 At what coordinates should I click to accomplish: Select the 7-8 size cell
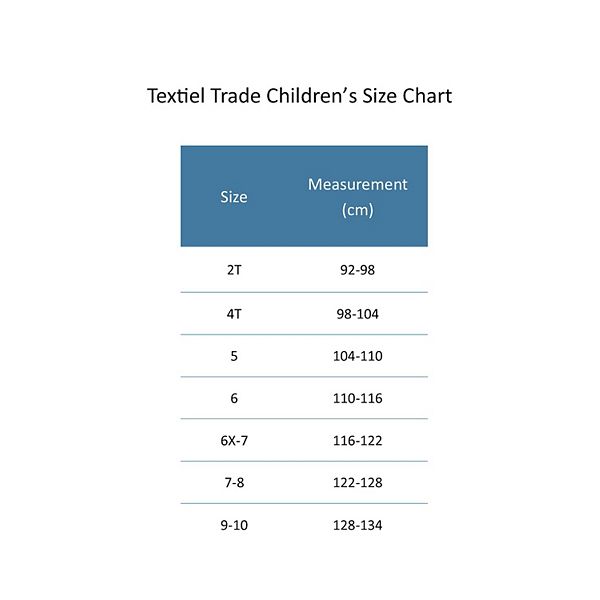click(x=234, y=482)
